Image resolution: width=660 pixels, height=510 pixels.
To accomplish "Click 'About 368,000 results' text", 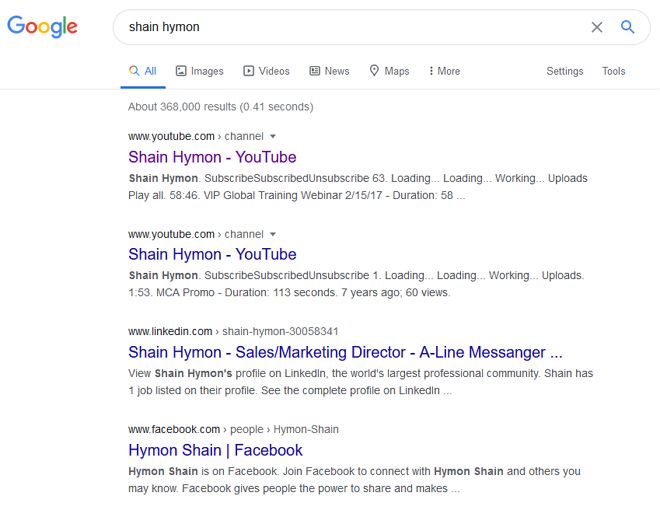I will pyautogui.click(x=221, y=107).
